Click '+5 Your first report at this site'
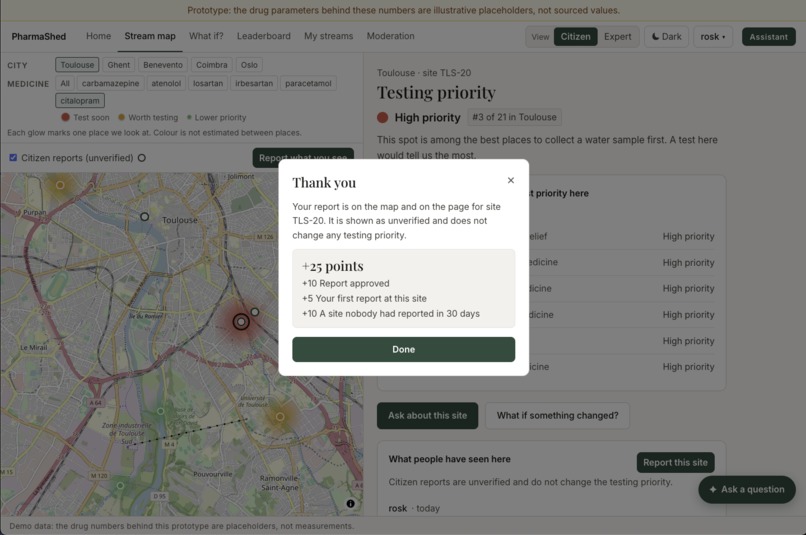Screen dimensions: 806x535 coord(364,299)
